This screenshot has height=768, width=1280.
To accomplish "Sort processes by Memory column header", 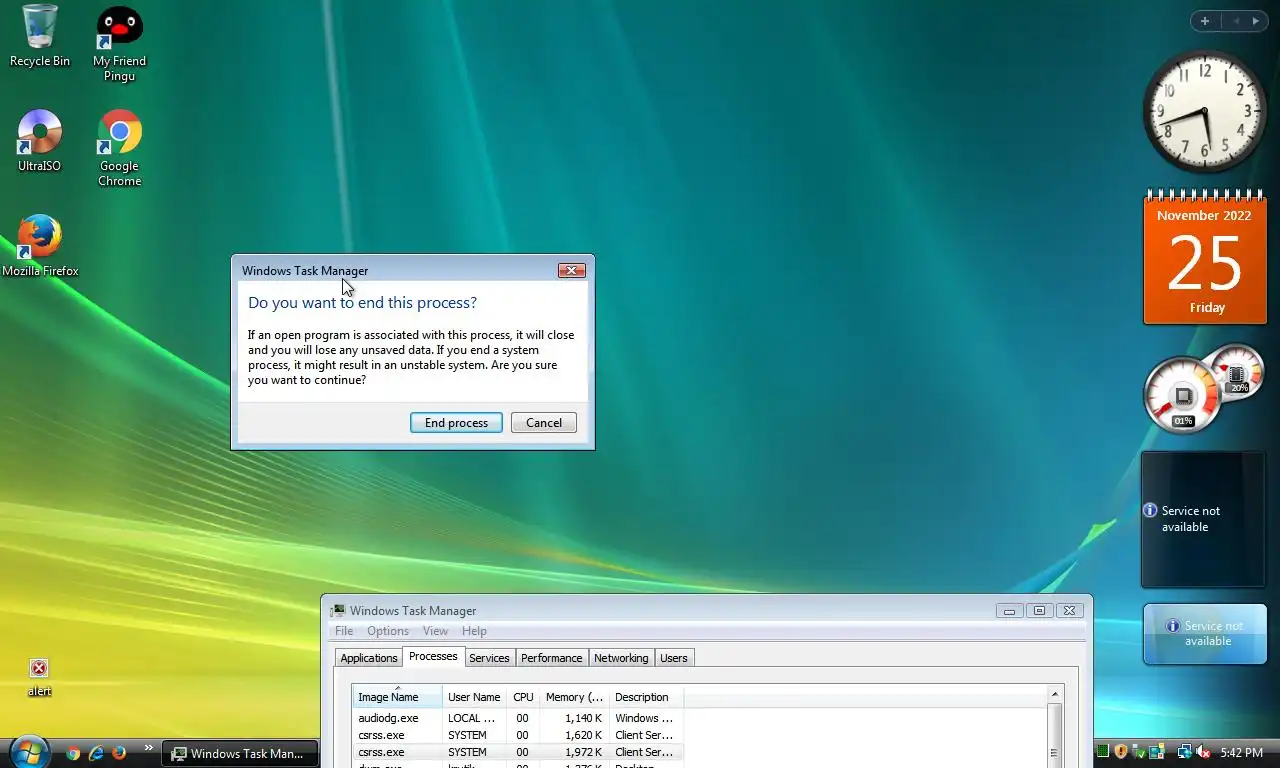I will [574, 697].
